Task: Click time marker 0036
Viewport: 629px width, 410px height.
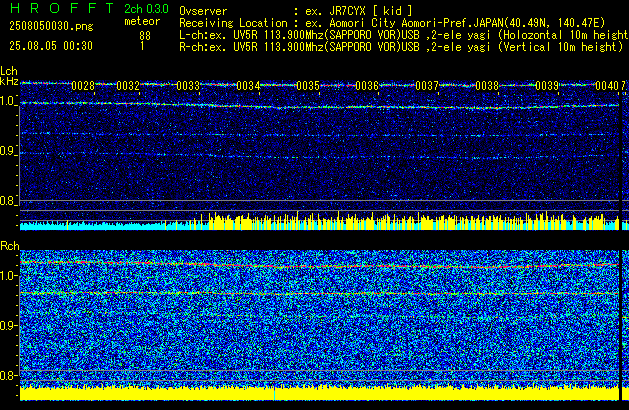Action: (x=367, y=86)
